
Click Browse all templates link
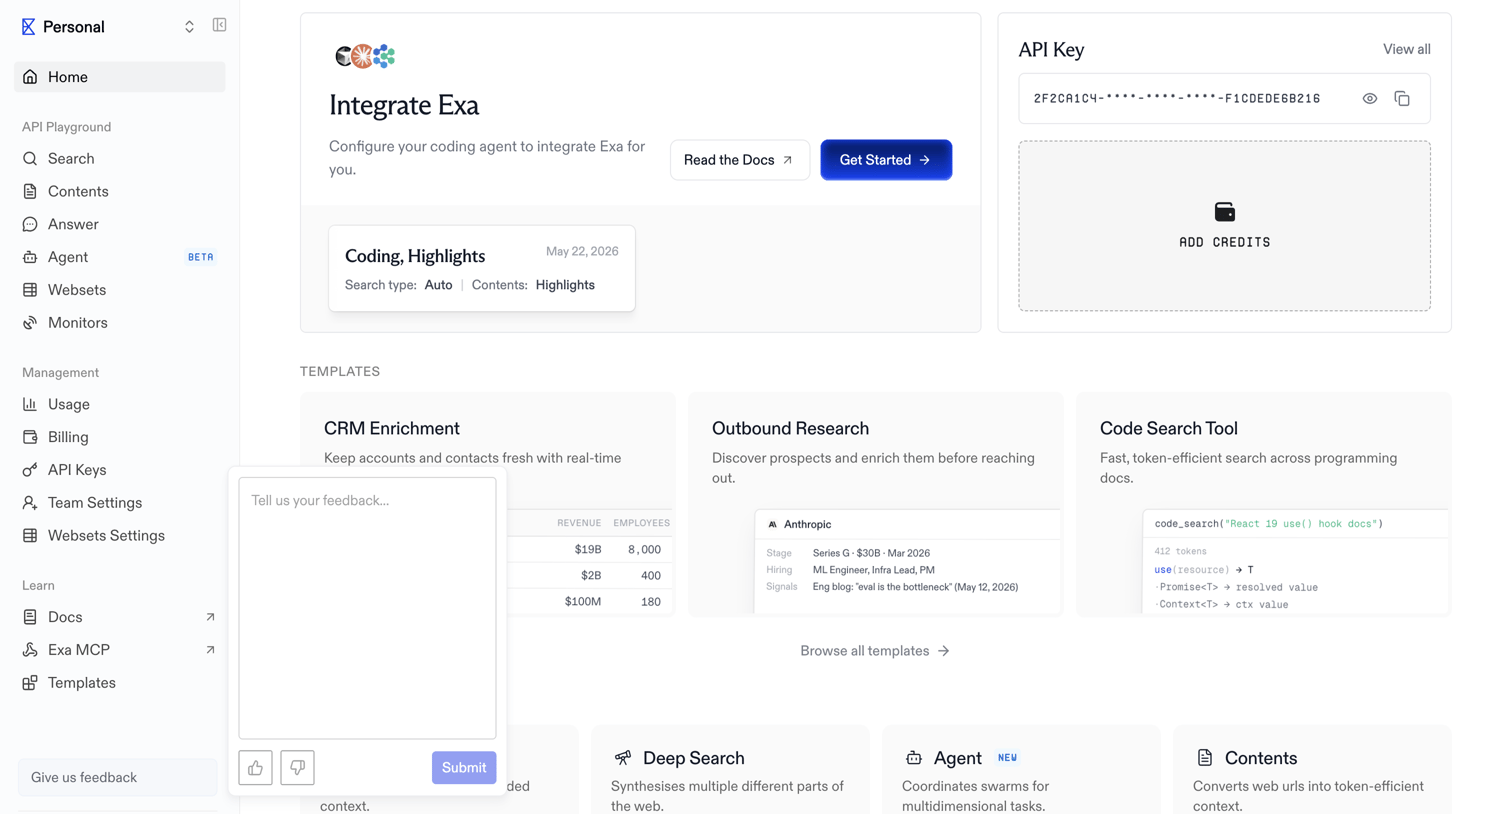(875, 651)
